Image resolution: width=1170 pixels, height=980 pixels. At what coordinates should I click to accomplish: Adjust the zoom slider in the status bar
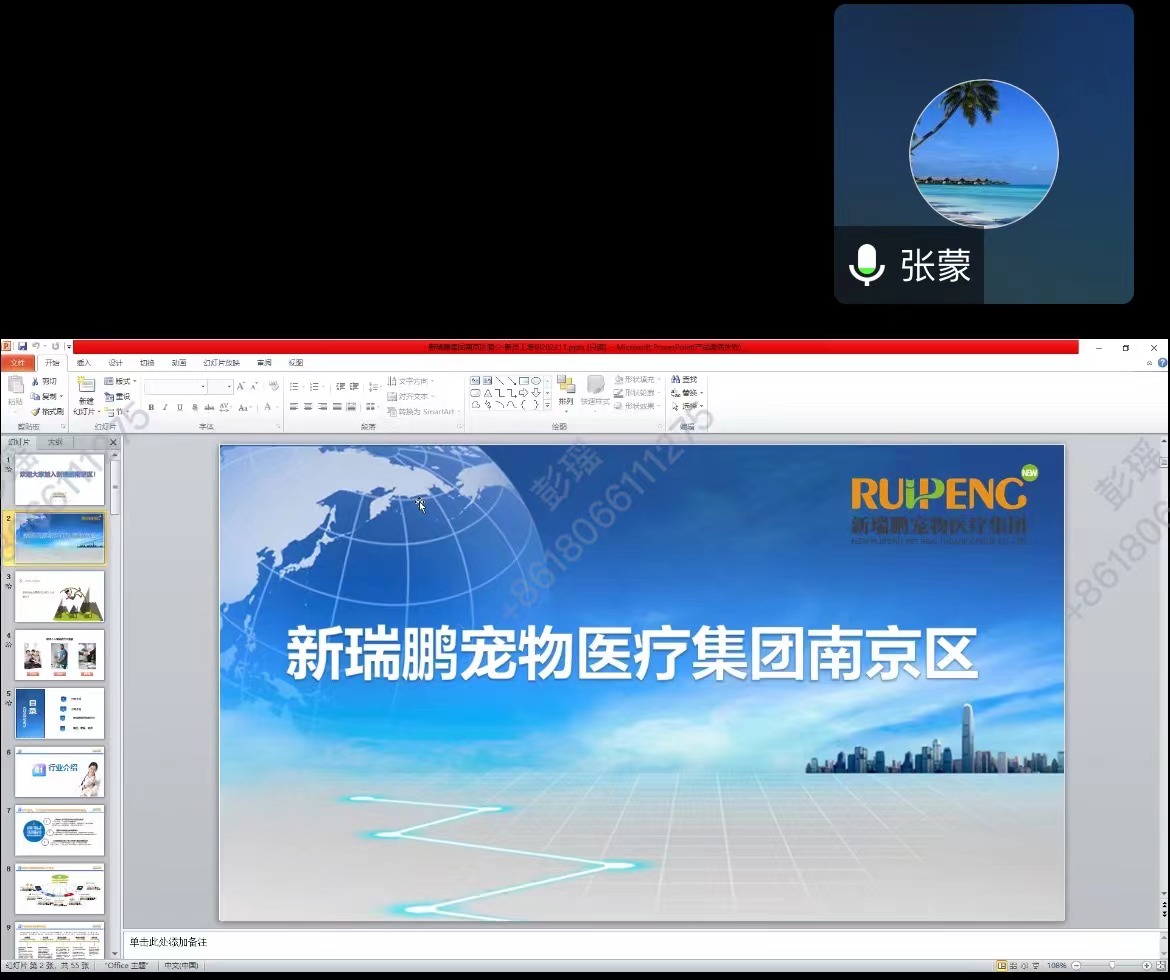tap(1112, 966)
